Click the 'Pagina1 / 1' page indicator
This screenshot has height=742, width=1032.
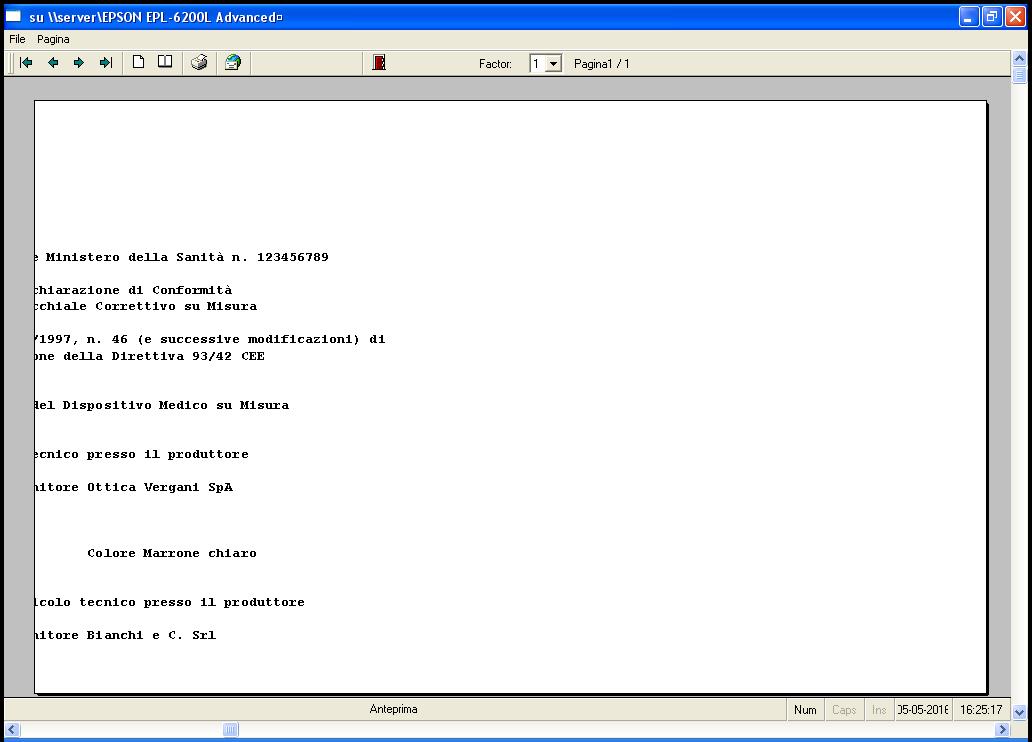click(602, 64)
